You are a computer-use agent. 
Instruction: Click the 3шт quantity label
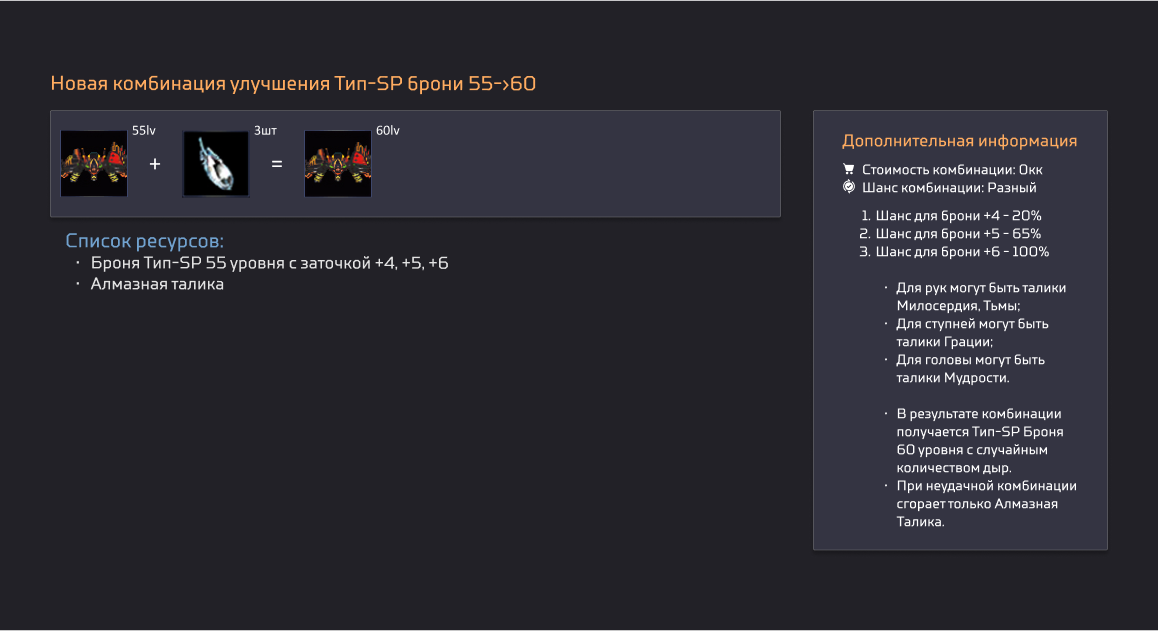pos(265,131)
